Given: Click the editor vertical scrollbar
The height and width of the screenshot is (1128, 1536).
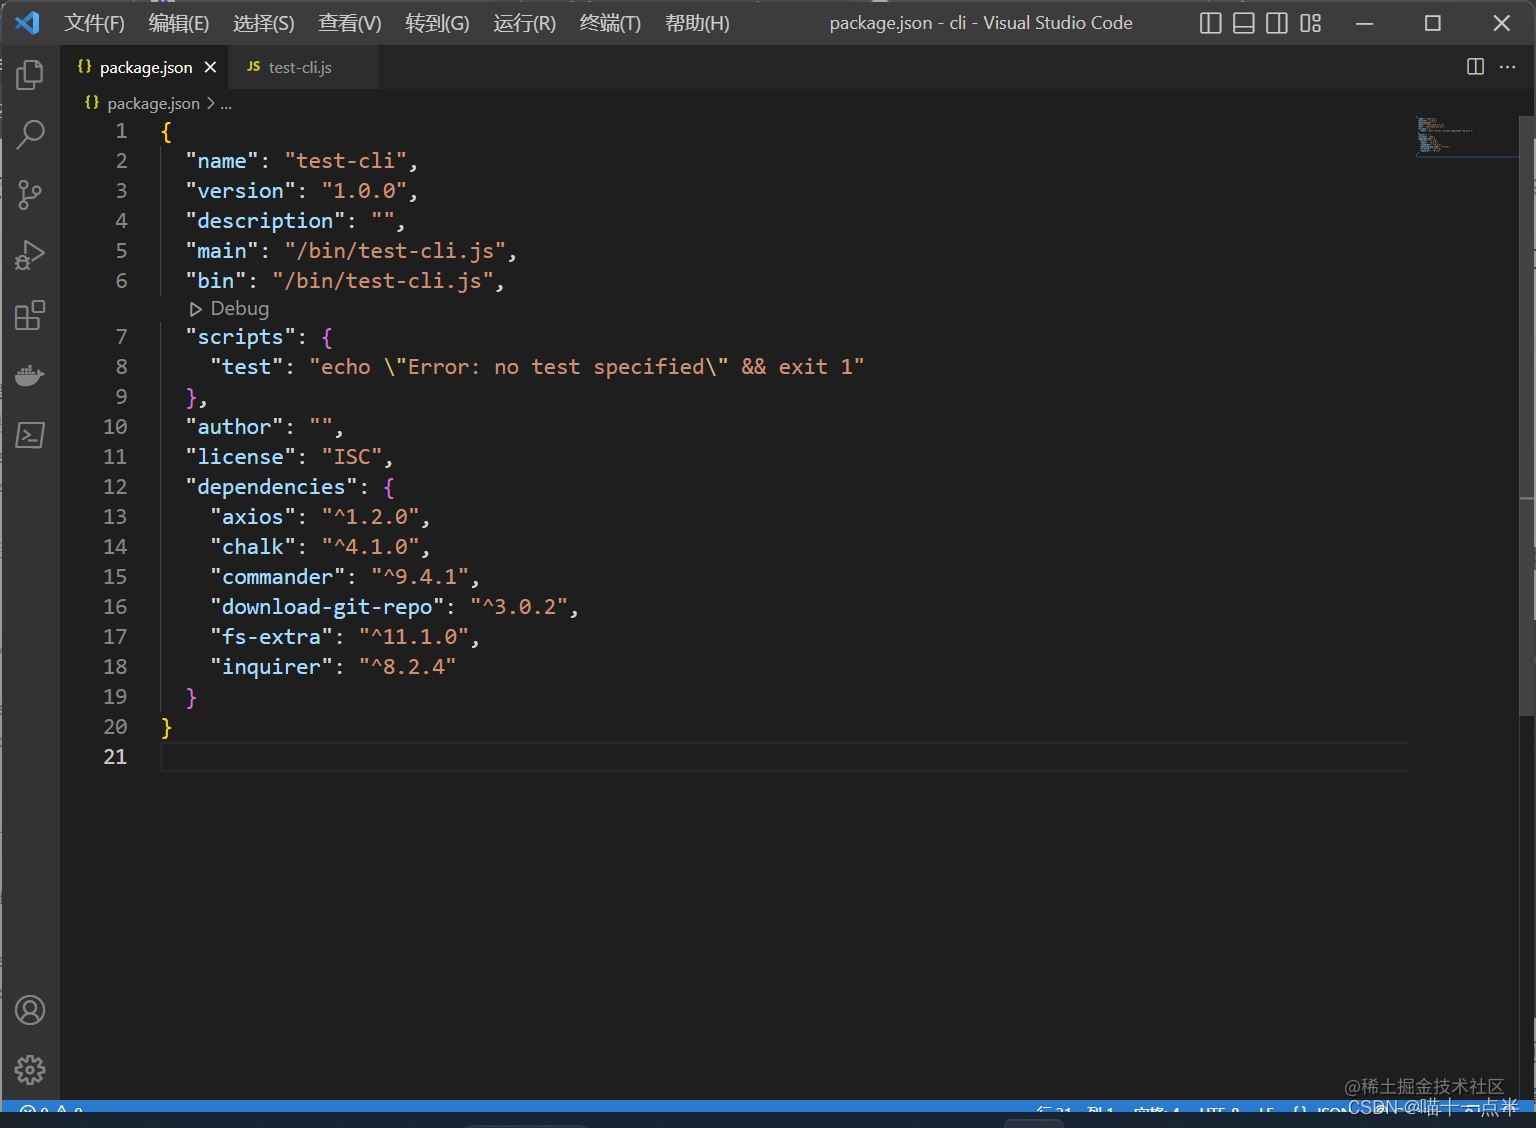Looking at the screenshot, I should 1526,415.
